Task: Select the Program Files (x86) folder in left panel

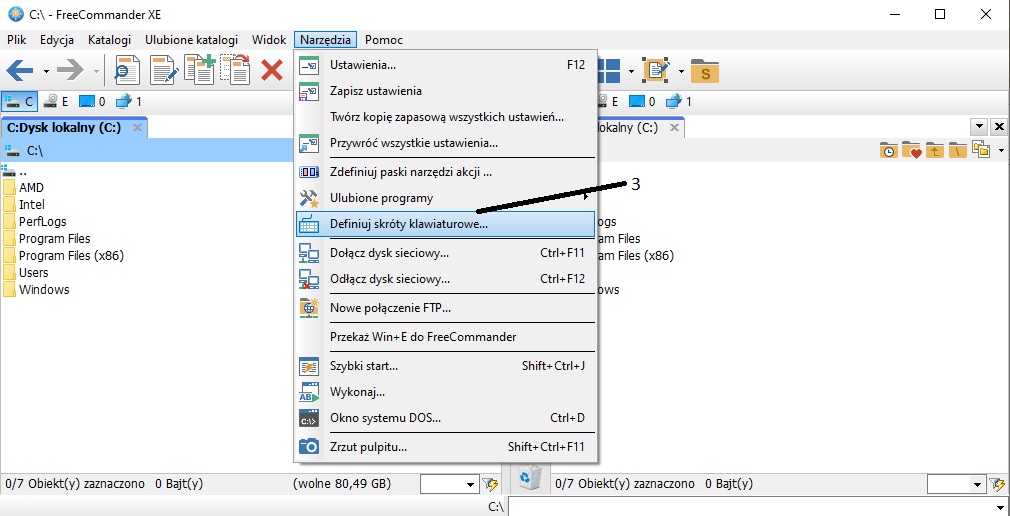Action: point(71,256)
